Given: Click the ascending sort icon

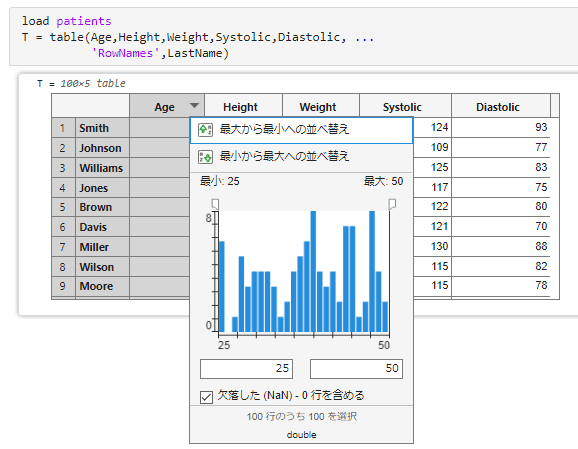Looking at the screenshot, I should click(x=205, y=157).
